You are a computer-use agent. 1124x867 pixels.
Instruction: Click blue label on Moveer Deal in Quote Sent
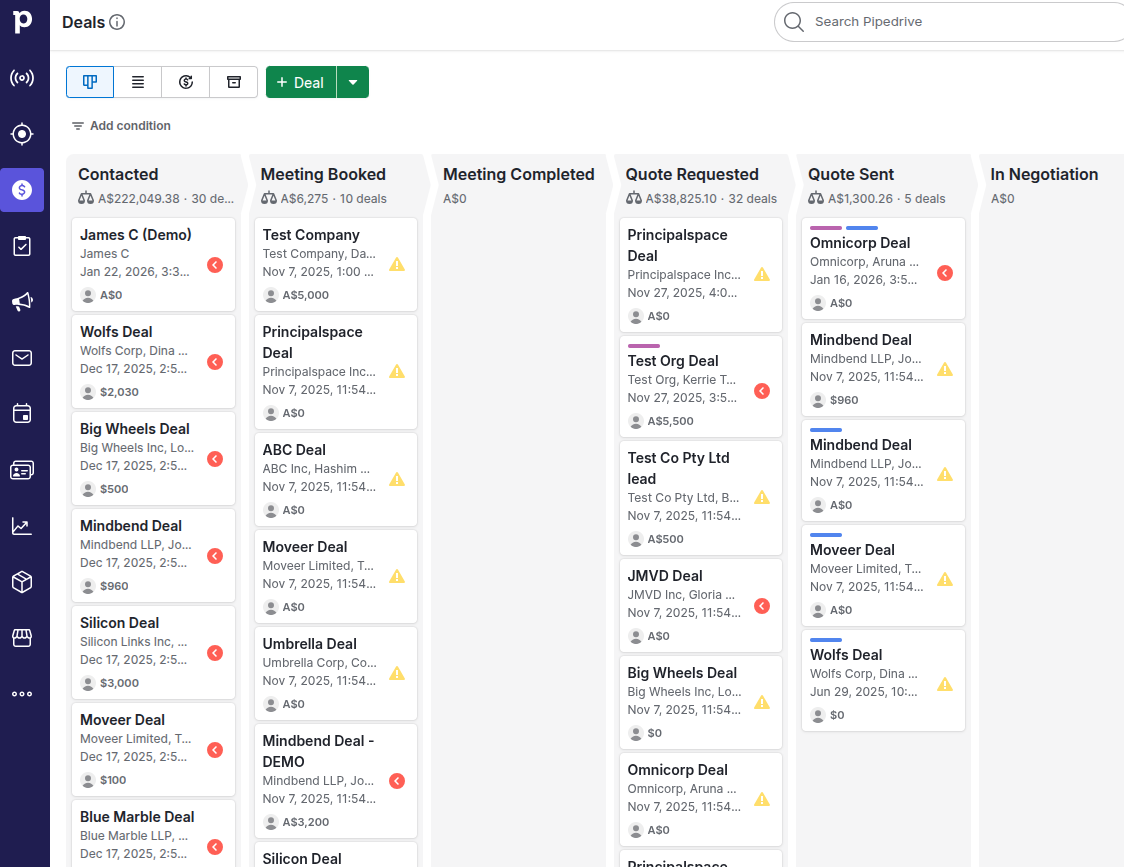[x=826, y=535]
